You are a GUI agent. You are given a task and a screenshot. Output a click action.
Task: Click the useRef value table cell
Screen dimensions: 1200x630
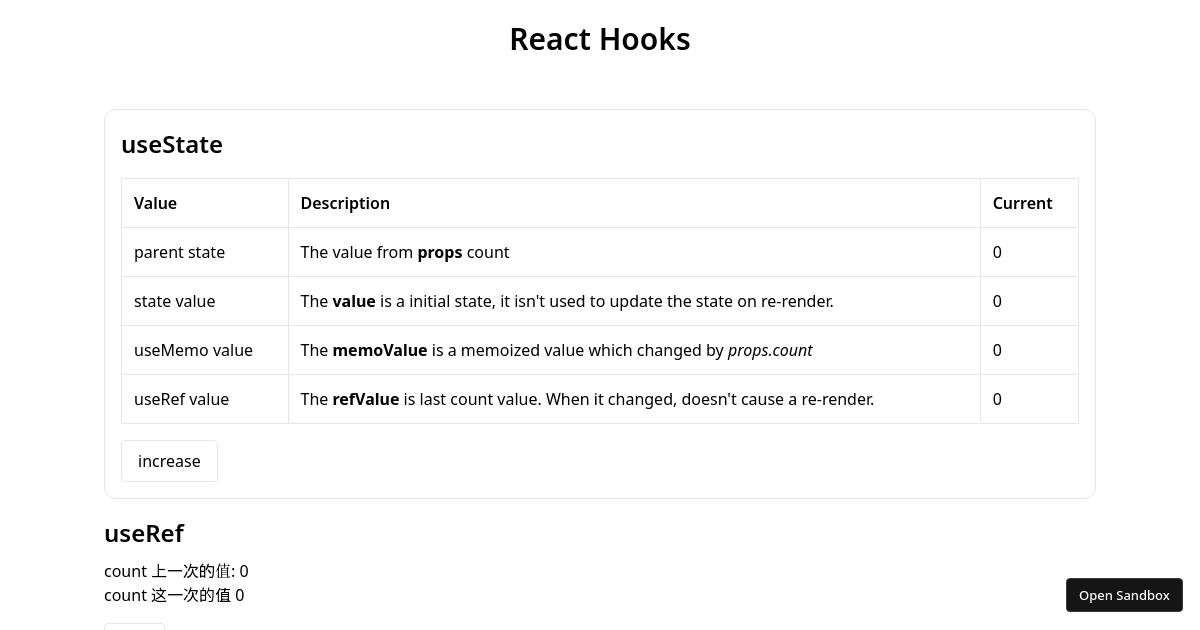pyautogui.click(x=182, y=399)
